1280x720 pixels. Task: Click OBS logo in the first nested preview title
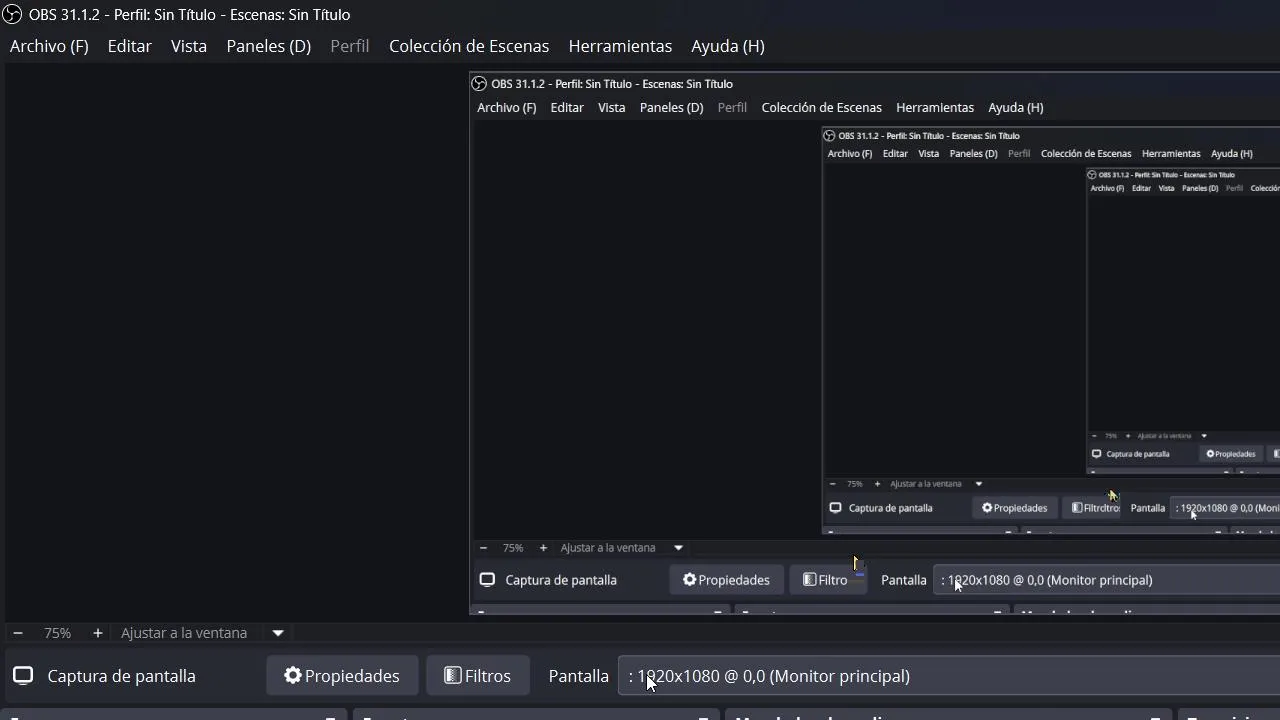pos(480,84)
